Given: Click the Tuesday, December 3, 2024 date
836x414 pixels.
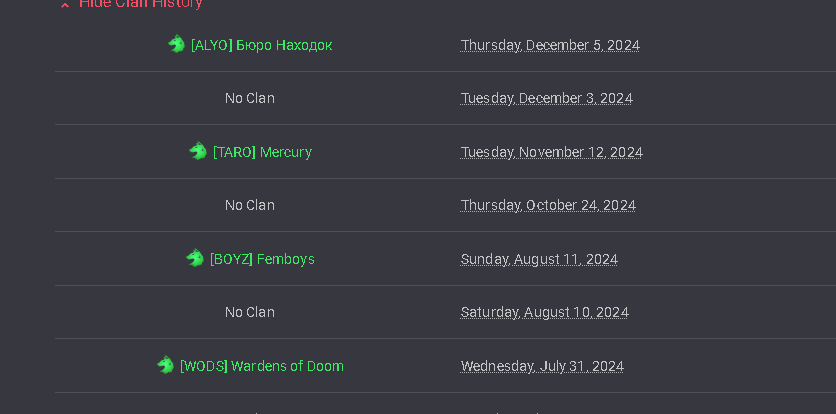Looking at the screenshot, I should click(x=546, y=99).
